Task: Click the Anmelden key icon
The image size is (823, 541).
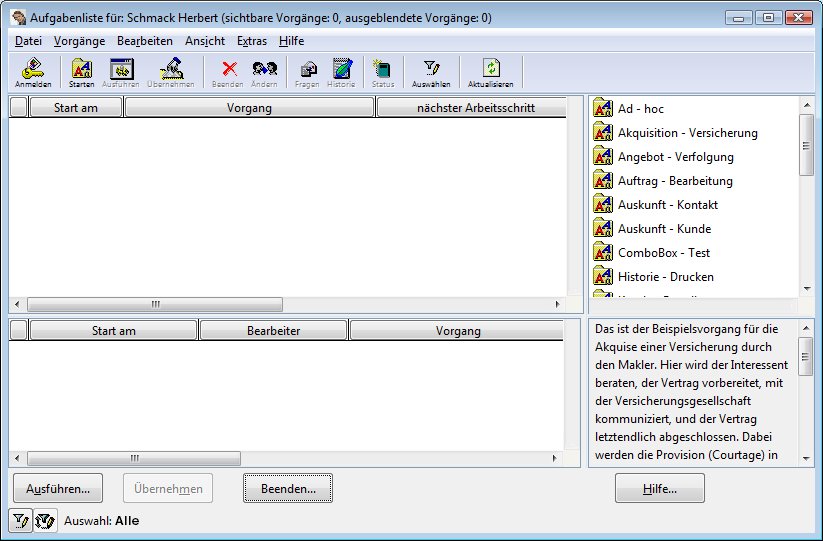Action: pos(33,72)
